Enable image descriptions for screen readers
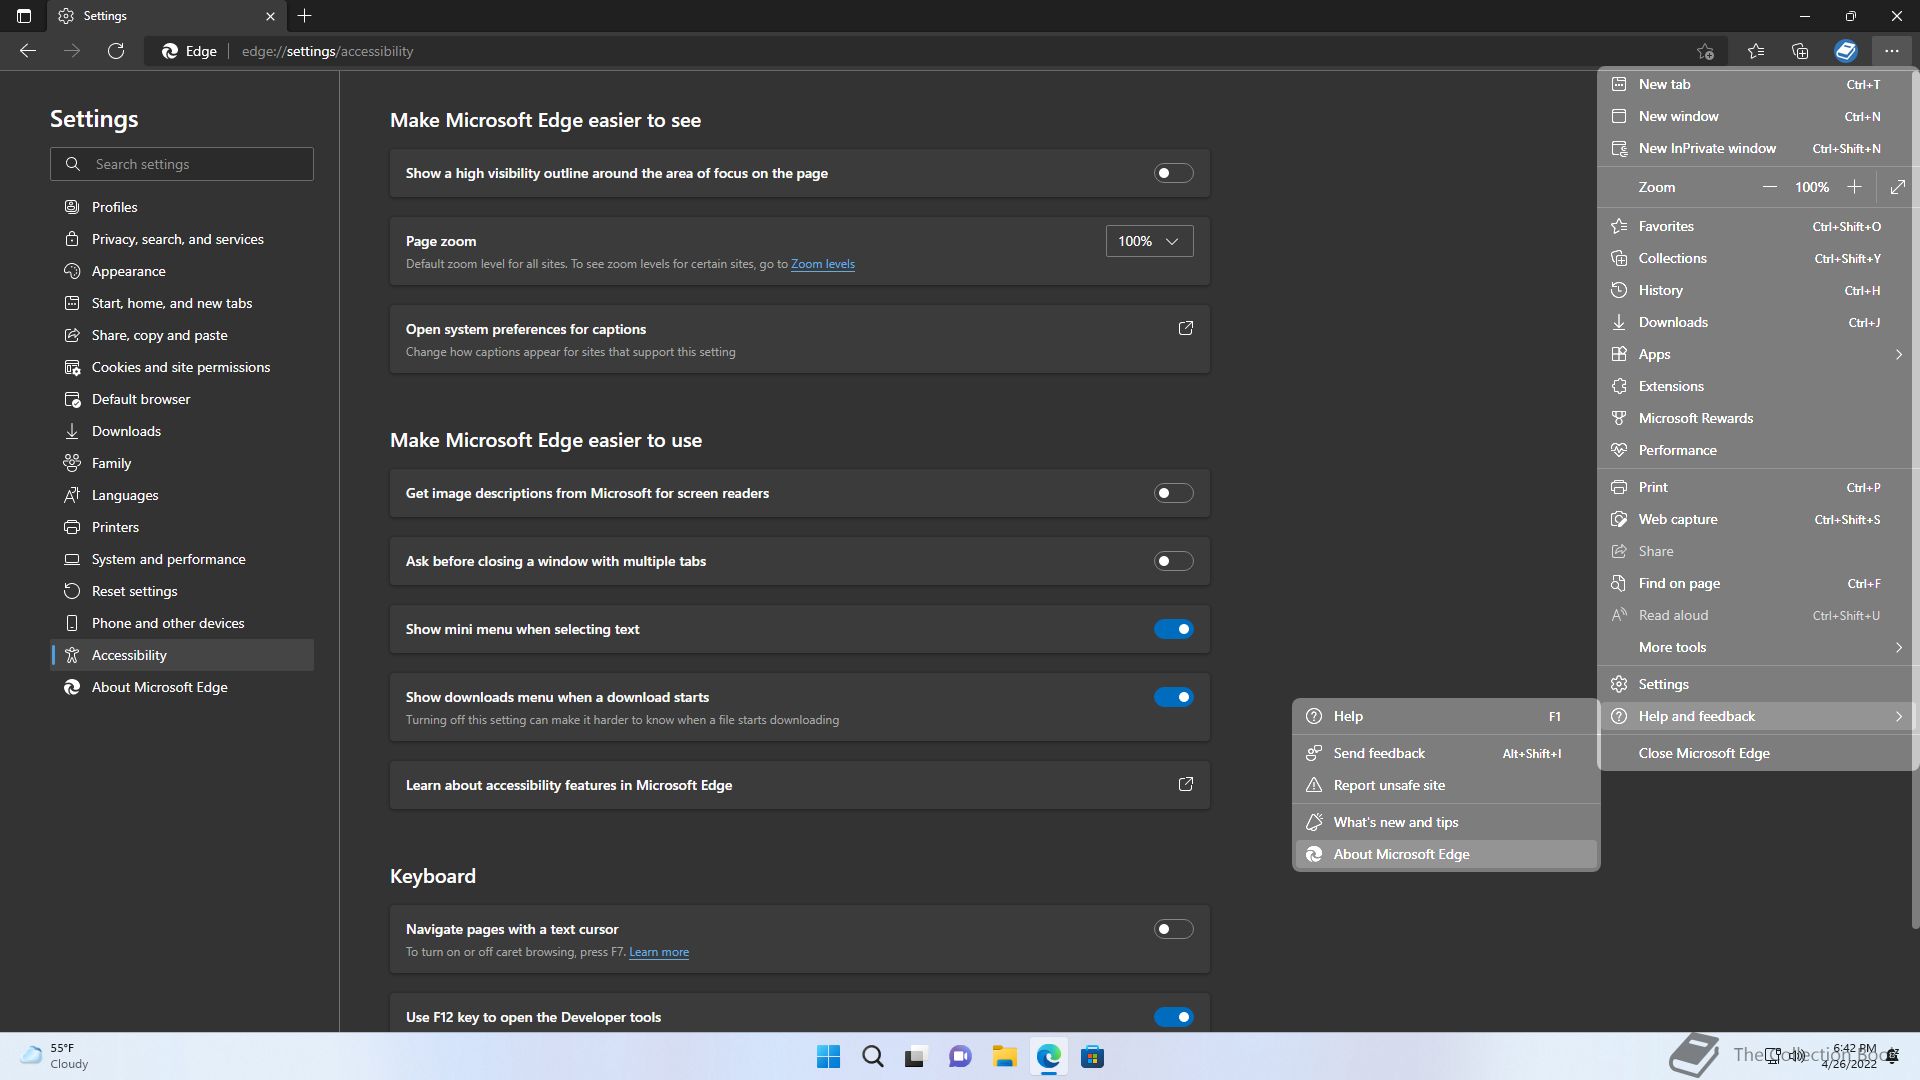1920x1080 pixels. click(x=1174, y=493)
